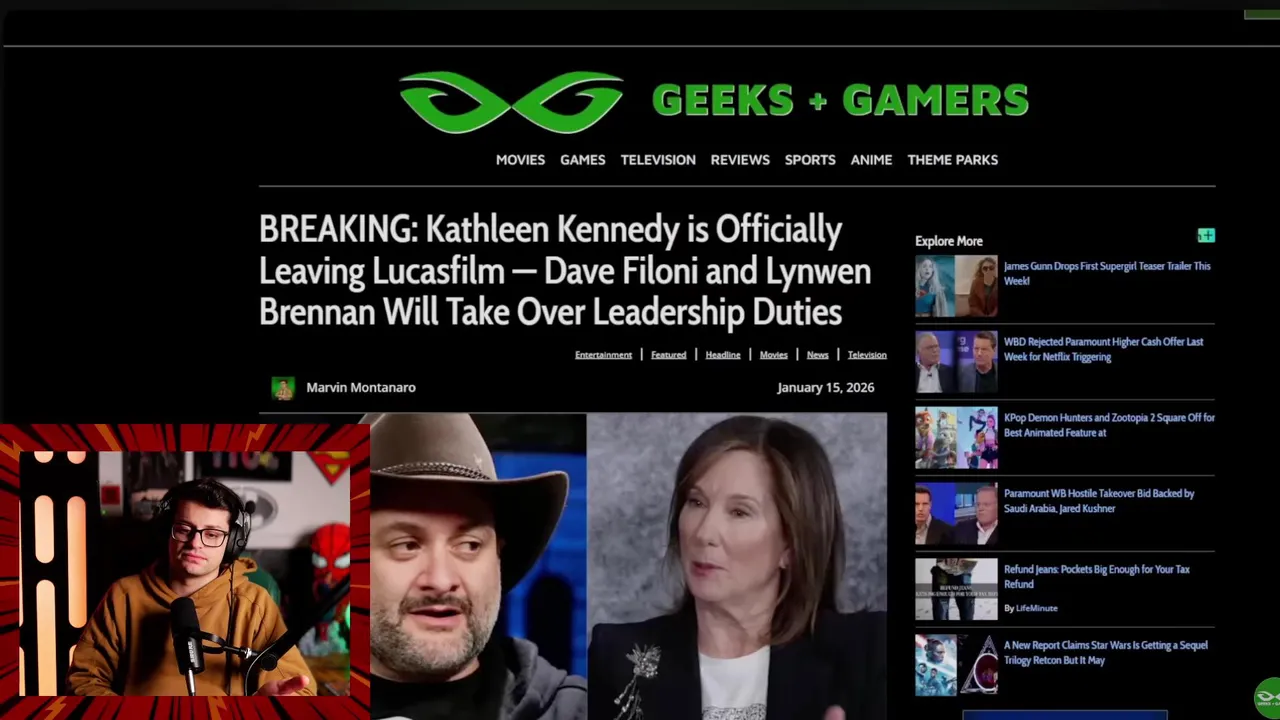Viewport: 1280px width, 720px height.
Task: Open Paramount WB Hostile Takeover article
Action: click(x=1099, y=501)
